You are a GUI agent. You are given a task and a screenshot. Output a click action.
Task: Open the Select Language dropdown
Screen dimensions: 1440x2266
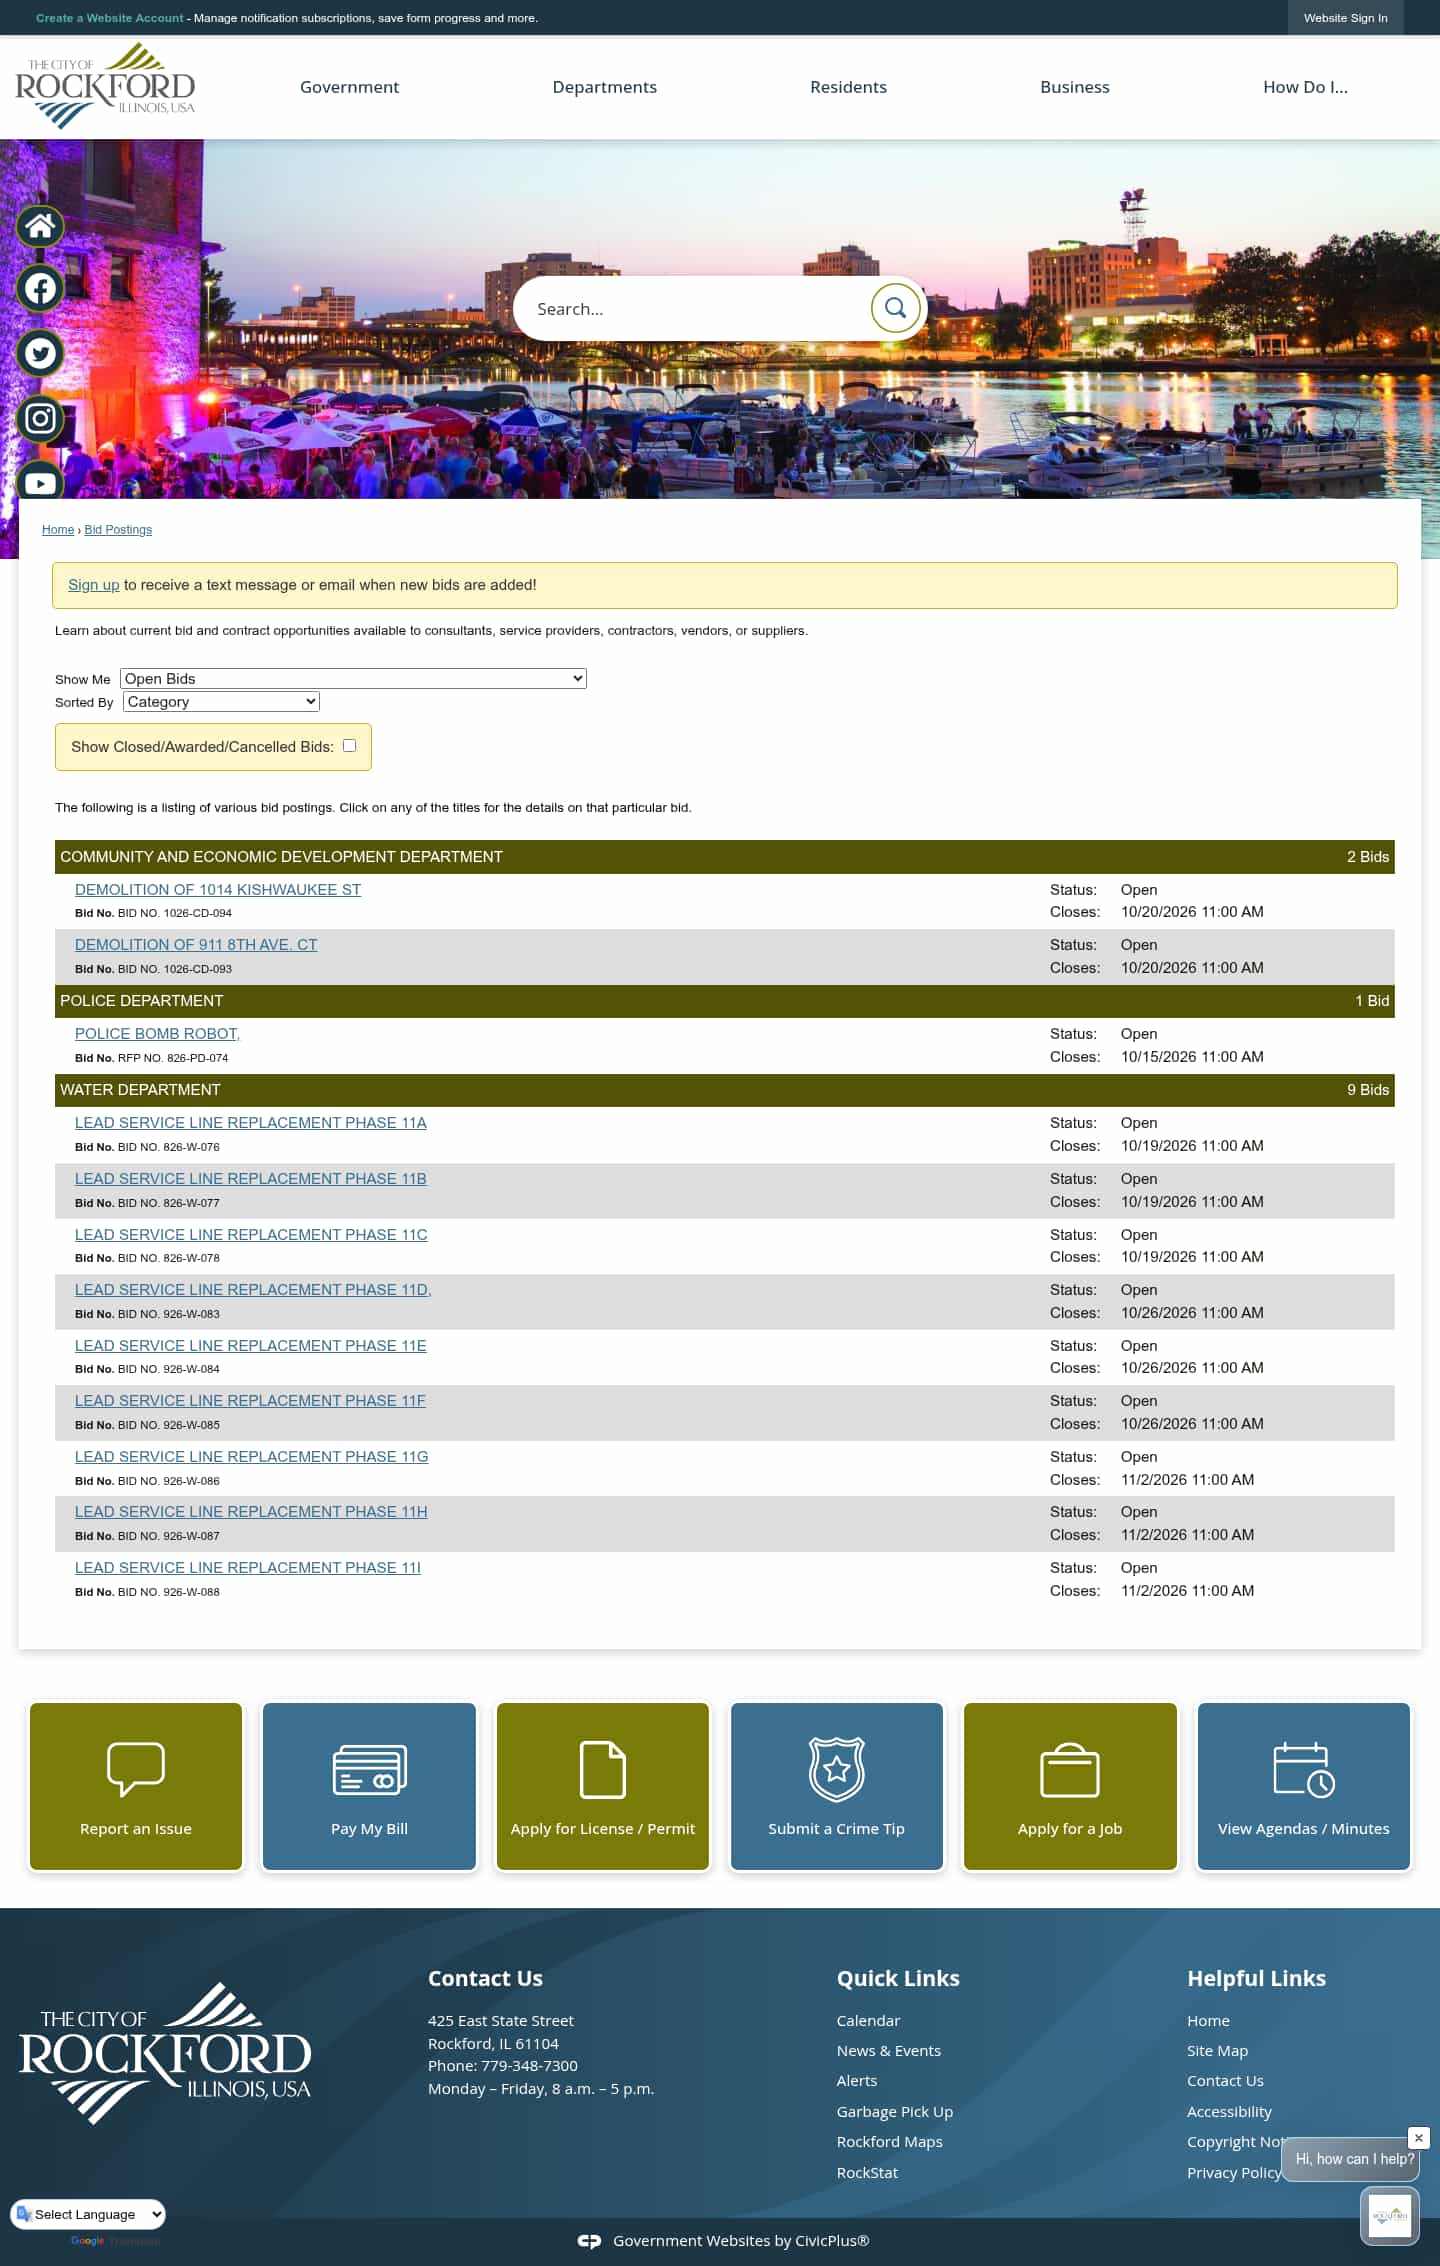[90, 2214]
